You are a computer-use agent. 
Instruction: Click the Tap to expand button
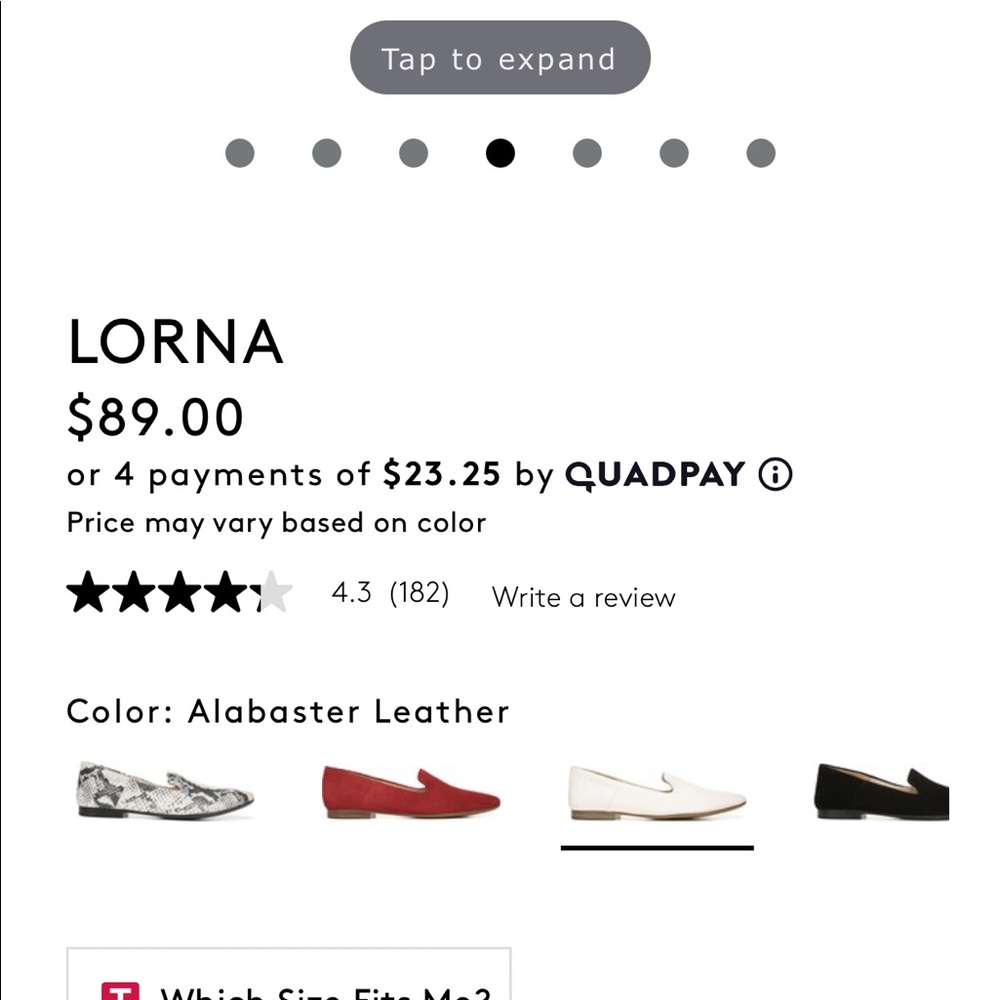tap(500, 59)
